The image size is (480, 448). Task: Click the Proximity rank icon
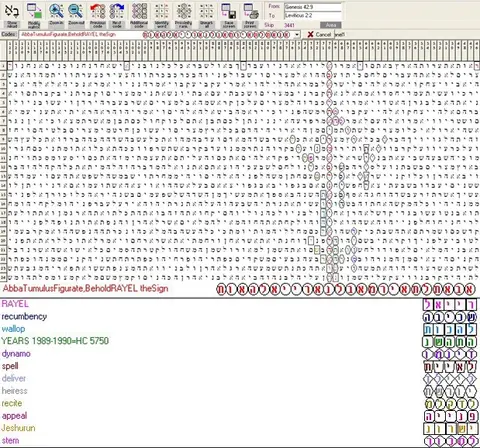coord(184,15)
